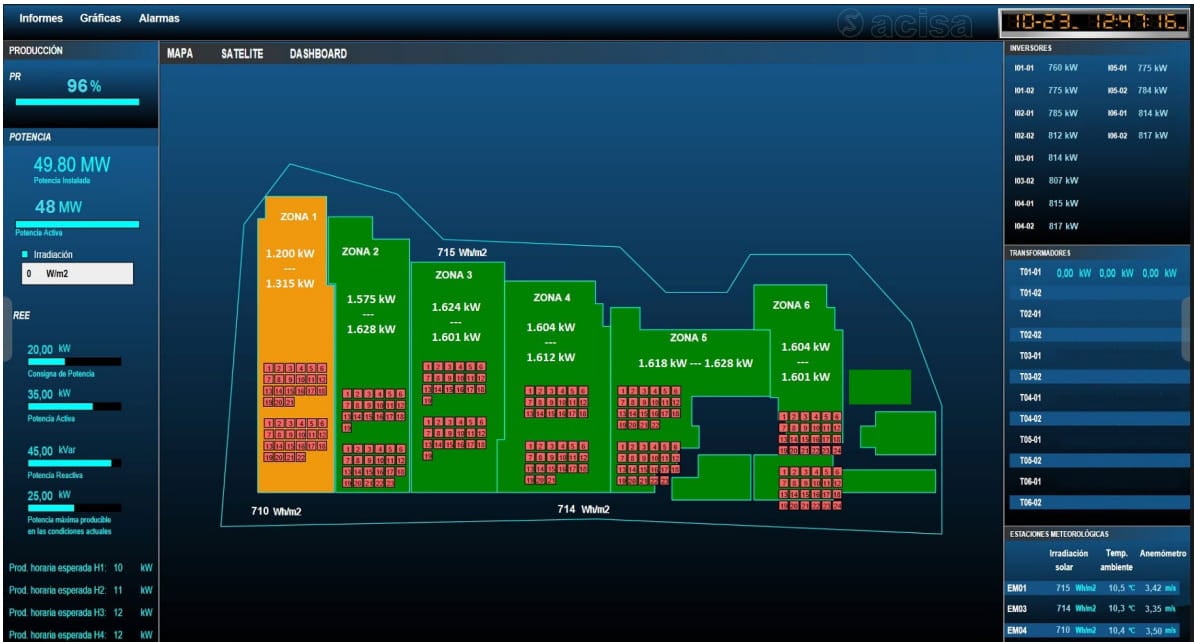The width and height of the screenshot is (1194, 642).
Task: Expand the right side panel handle
Action: [1187, 329]
